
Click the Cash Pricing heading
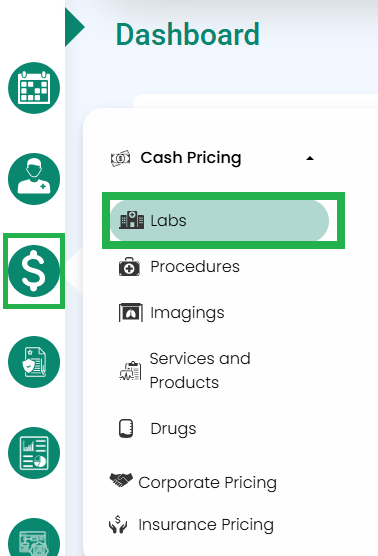coord(191,158)
